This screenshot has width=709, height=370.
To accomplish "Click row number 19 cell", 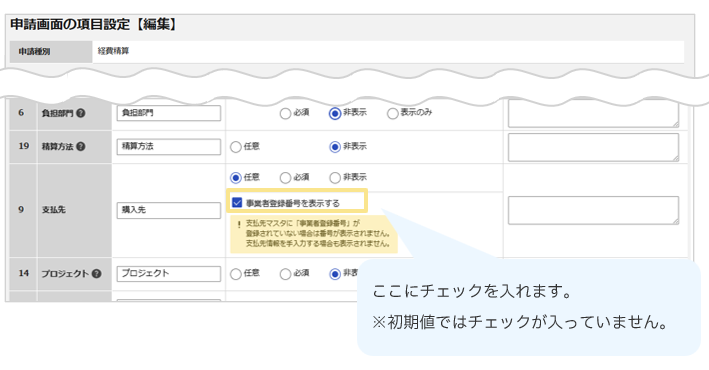I will (24, 147).
